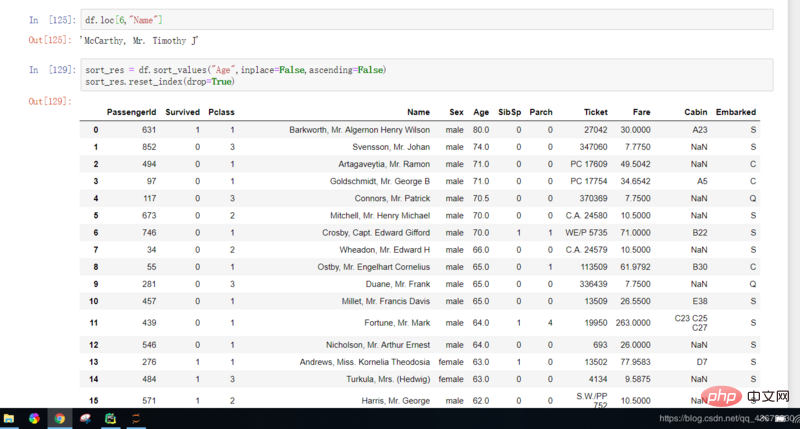
Task: Select name 'Connors, Mr. Patrick'
Action: click(x=392, y=198)
